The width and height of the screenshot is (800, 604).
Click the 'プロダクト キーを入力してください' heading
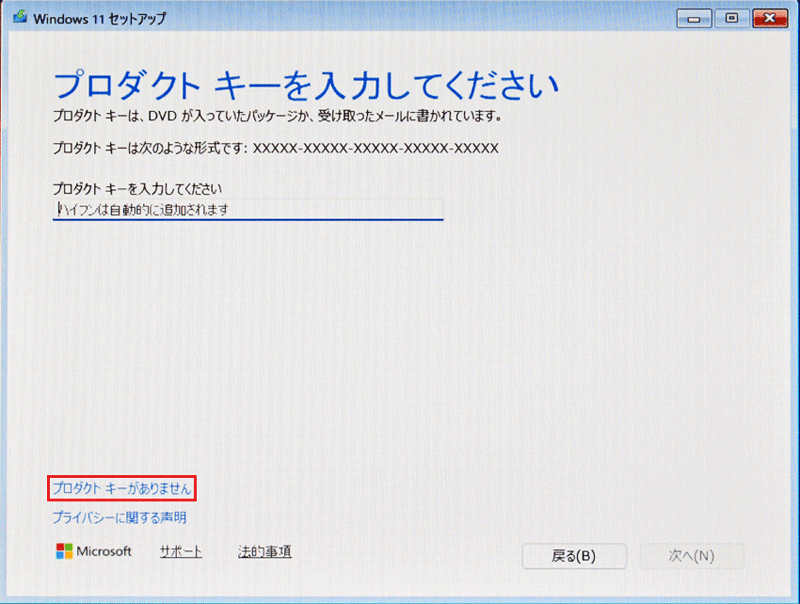click(x=306, y=85)
